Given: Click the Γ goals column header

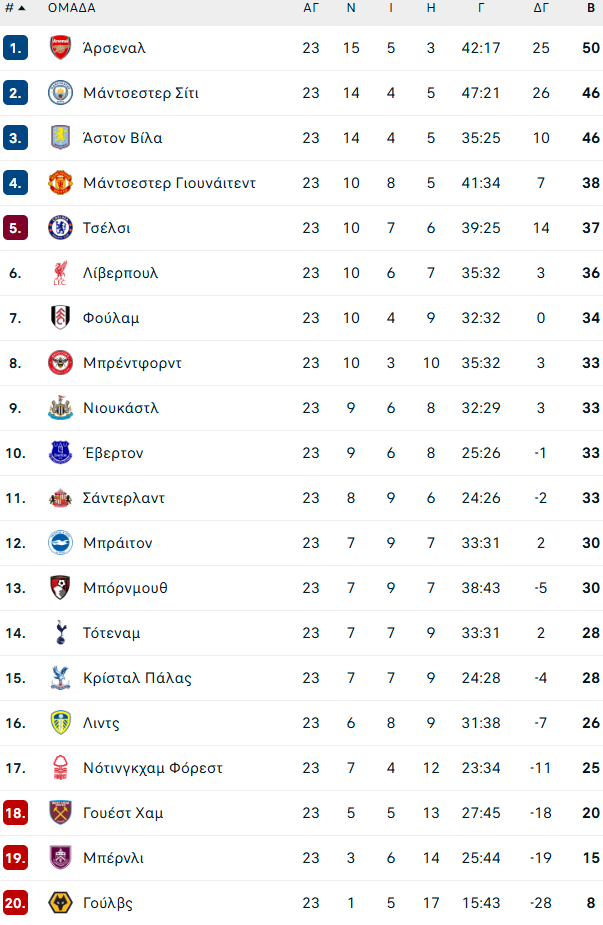Looking at the screenshot, I should [x=481, y=9].
